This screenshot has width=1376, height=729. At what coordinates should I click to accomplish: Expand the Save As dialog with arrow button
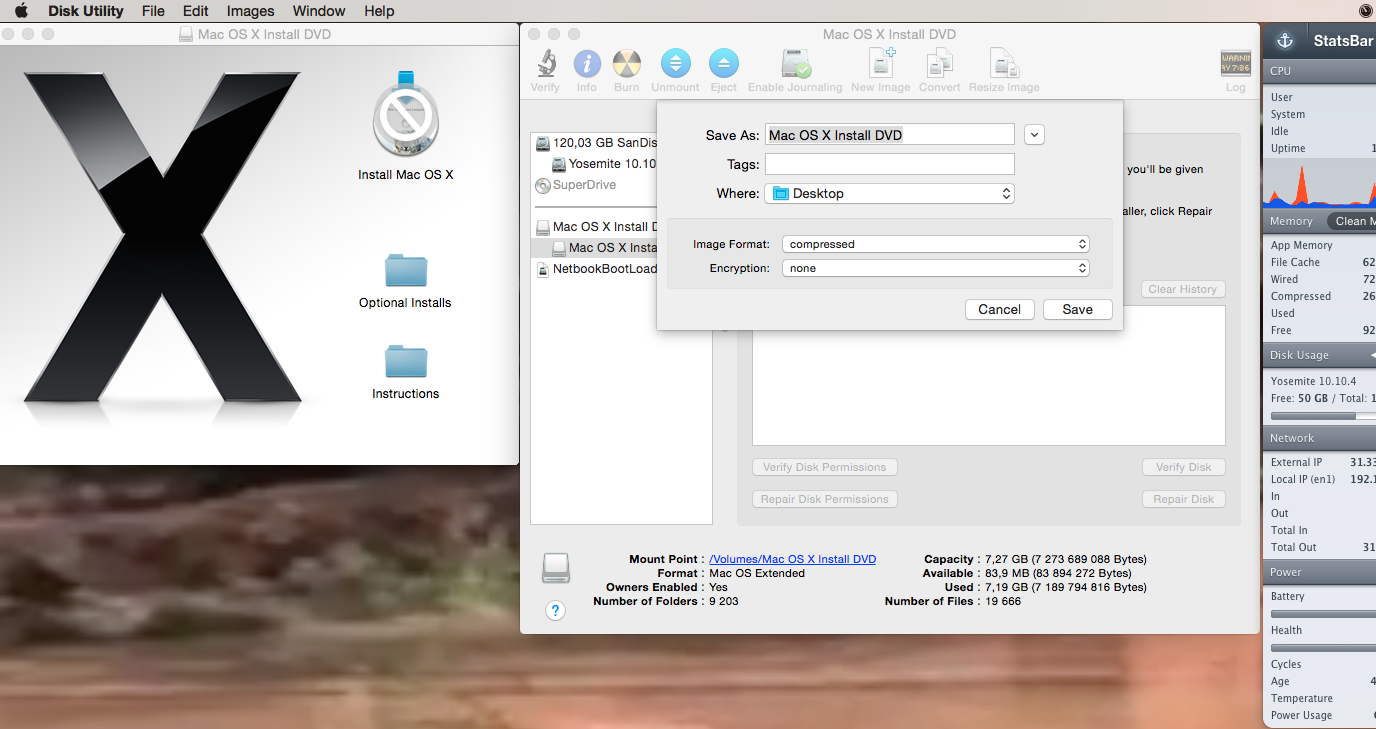click(x=1034, y=134)
